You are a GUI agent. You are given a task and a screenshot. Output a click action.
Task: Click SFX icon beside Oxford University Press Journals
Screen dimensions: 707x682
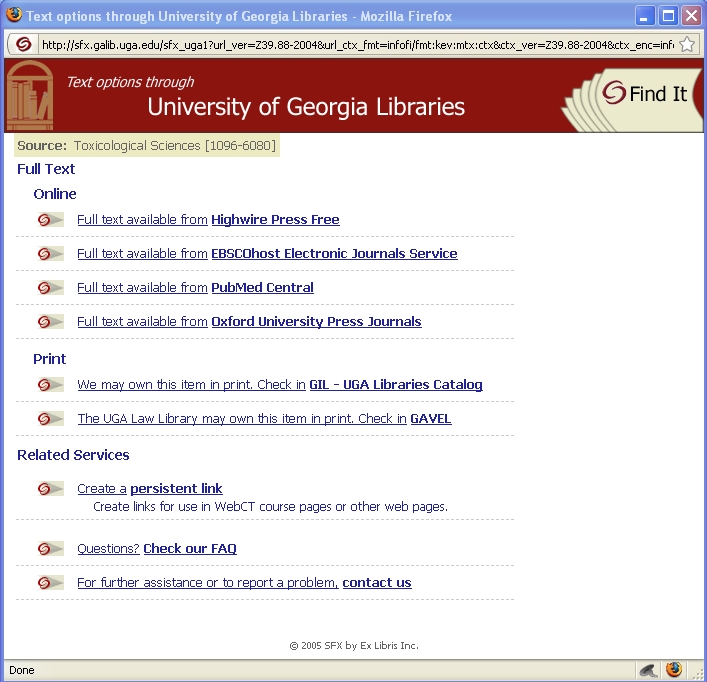coord(50,322)
